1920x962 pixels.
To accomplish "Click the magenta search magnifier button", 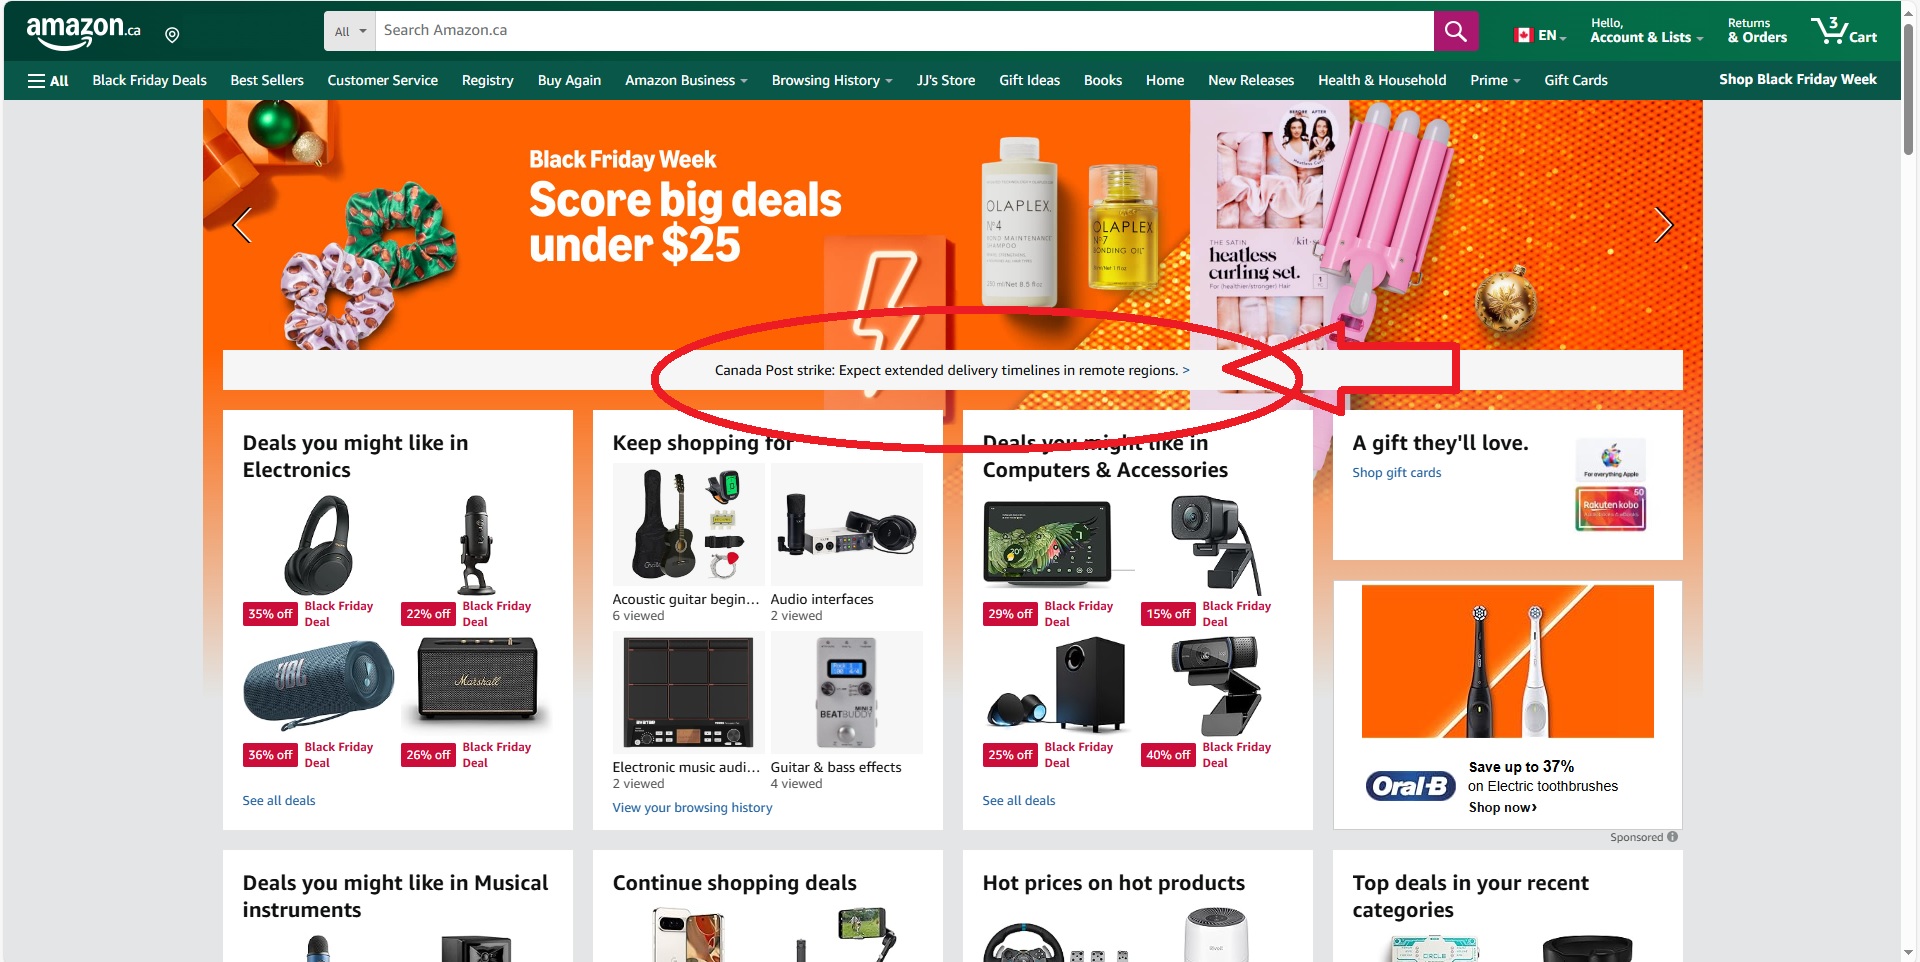I will (x=1455, y=31).
